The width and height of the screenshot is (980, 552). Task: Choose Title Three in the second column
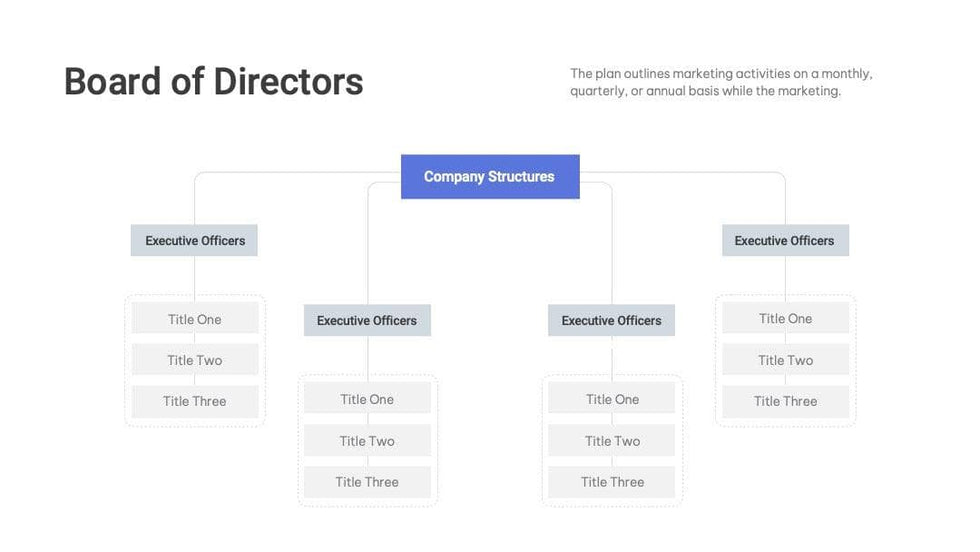[367, 482]
